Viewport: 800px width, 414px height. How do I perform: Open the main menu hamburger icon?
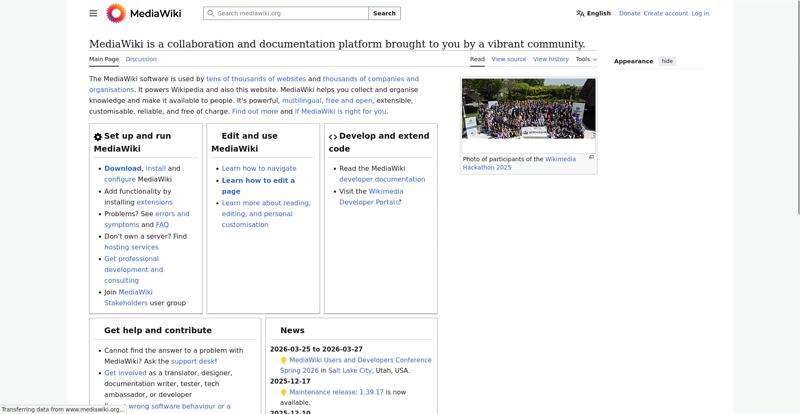coord(93,13)
